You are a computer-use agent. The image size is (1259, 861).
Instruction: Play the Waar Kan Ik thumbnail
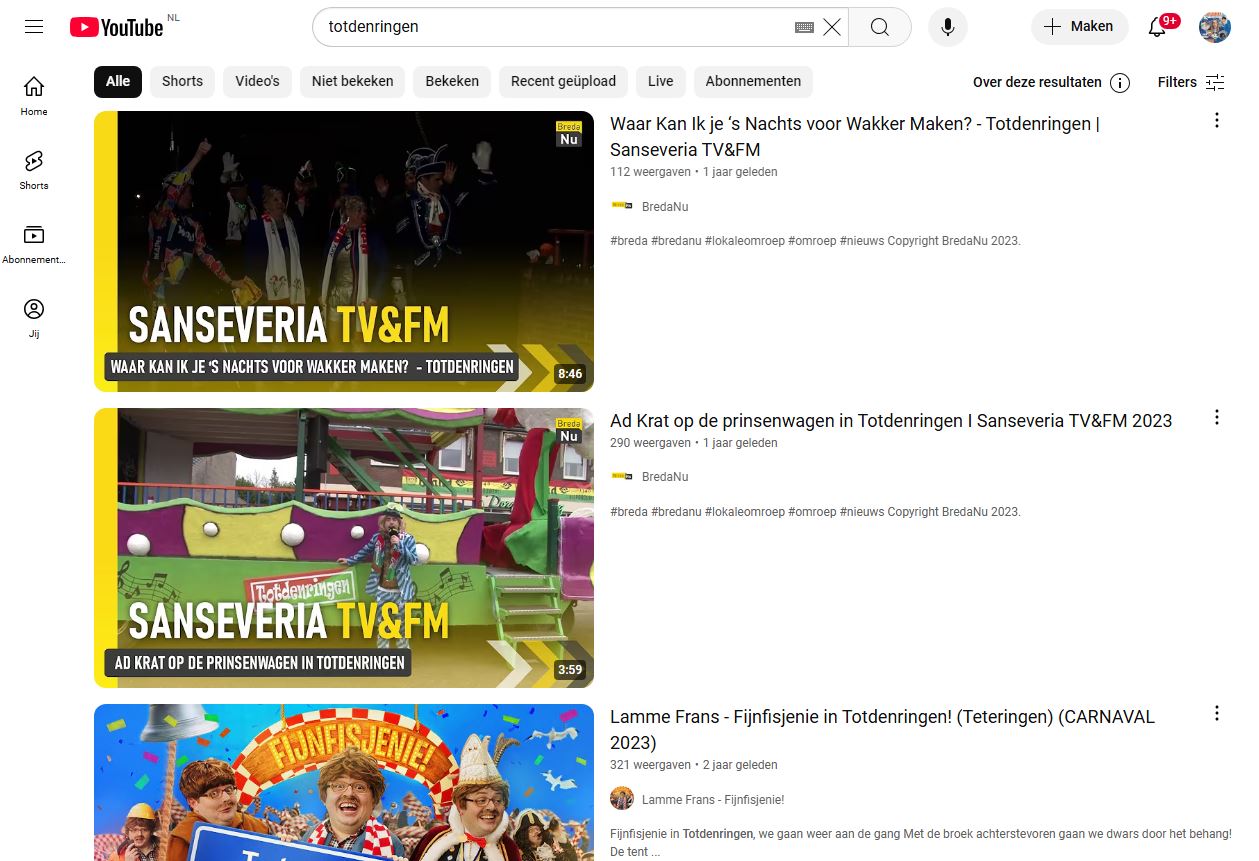click(344, 251)
